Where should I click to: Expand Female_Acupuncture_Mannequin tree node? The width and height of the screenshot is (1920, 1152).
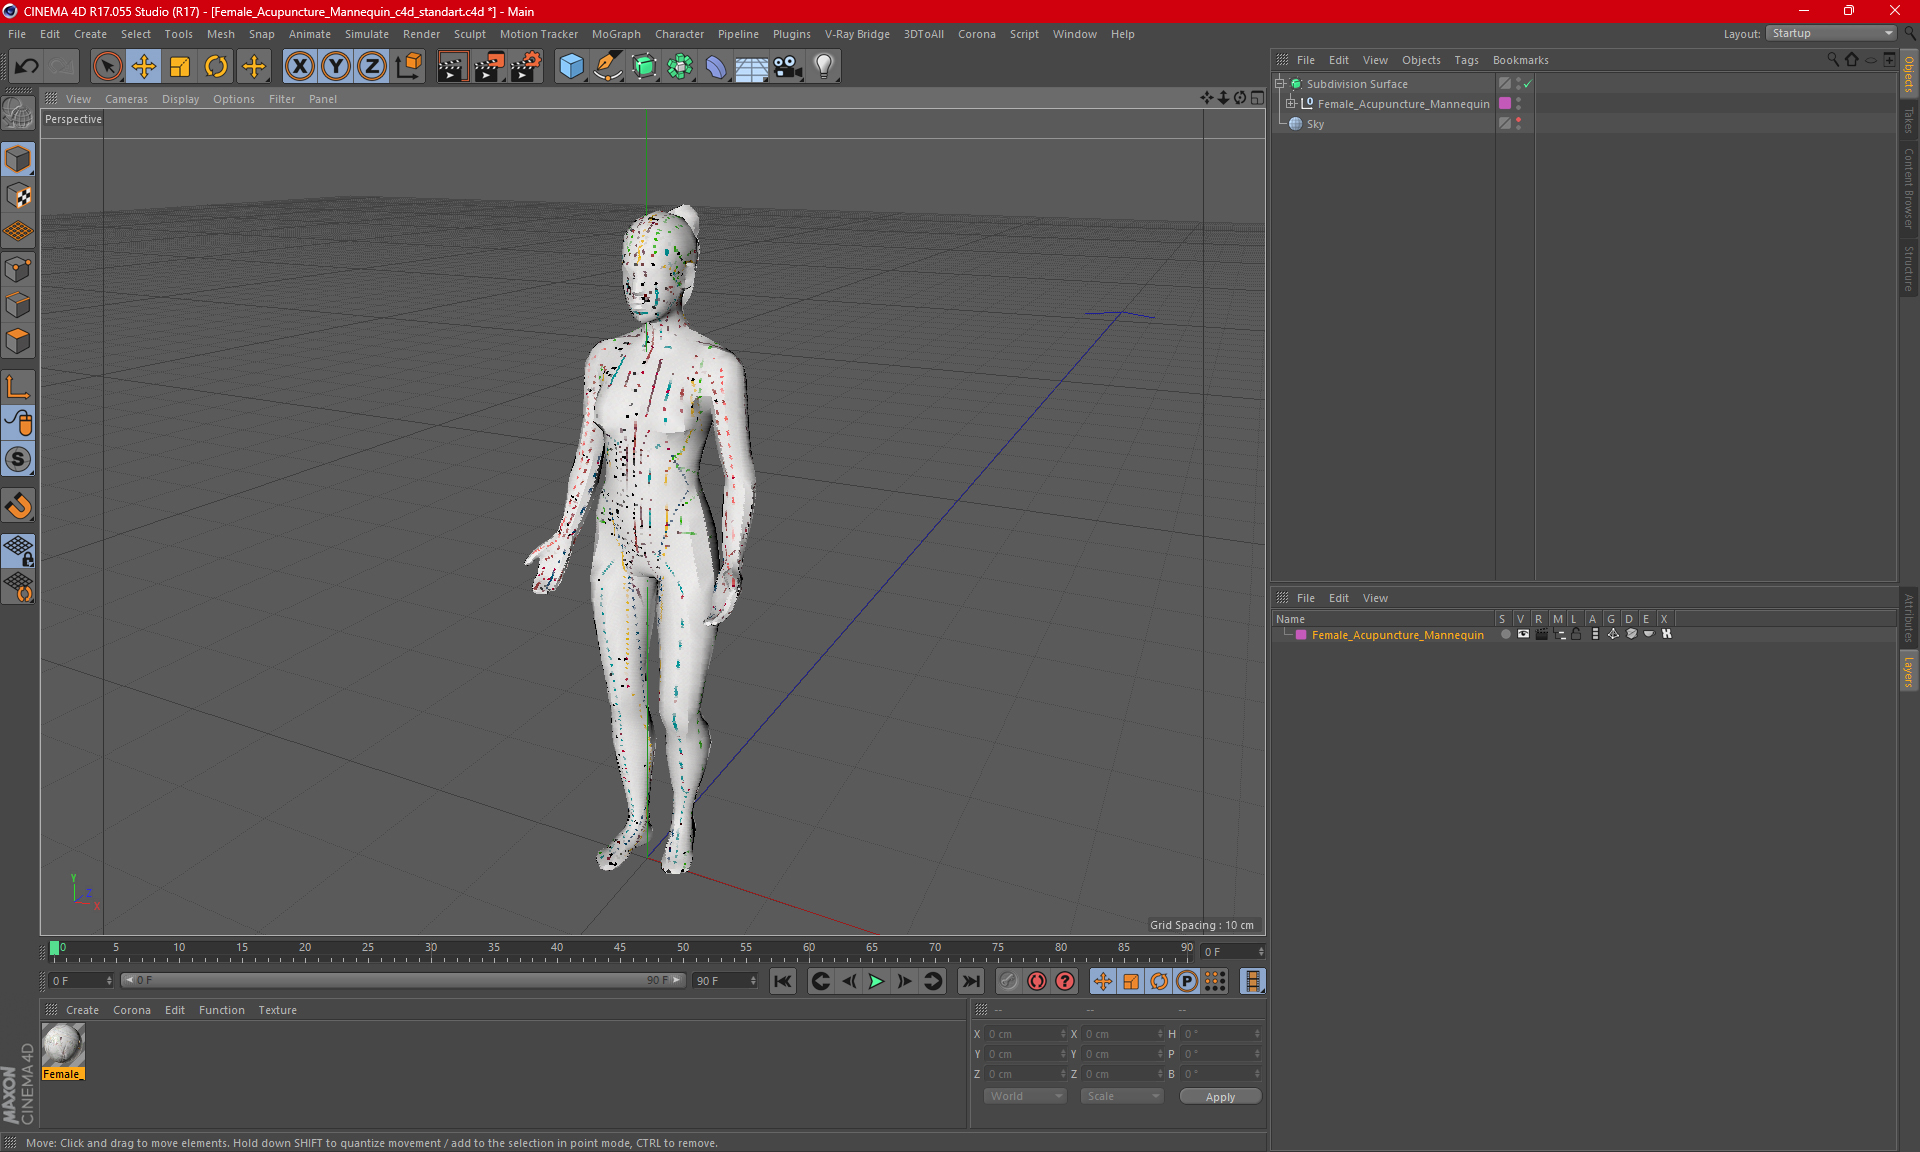1291,104
